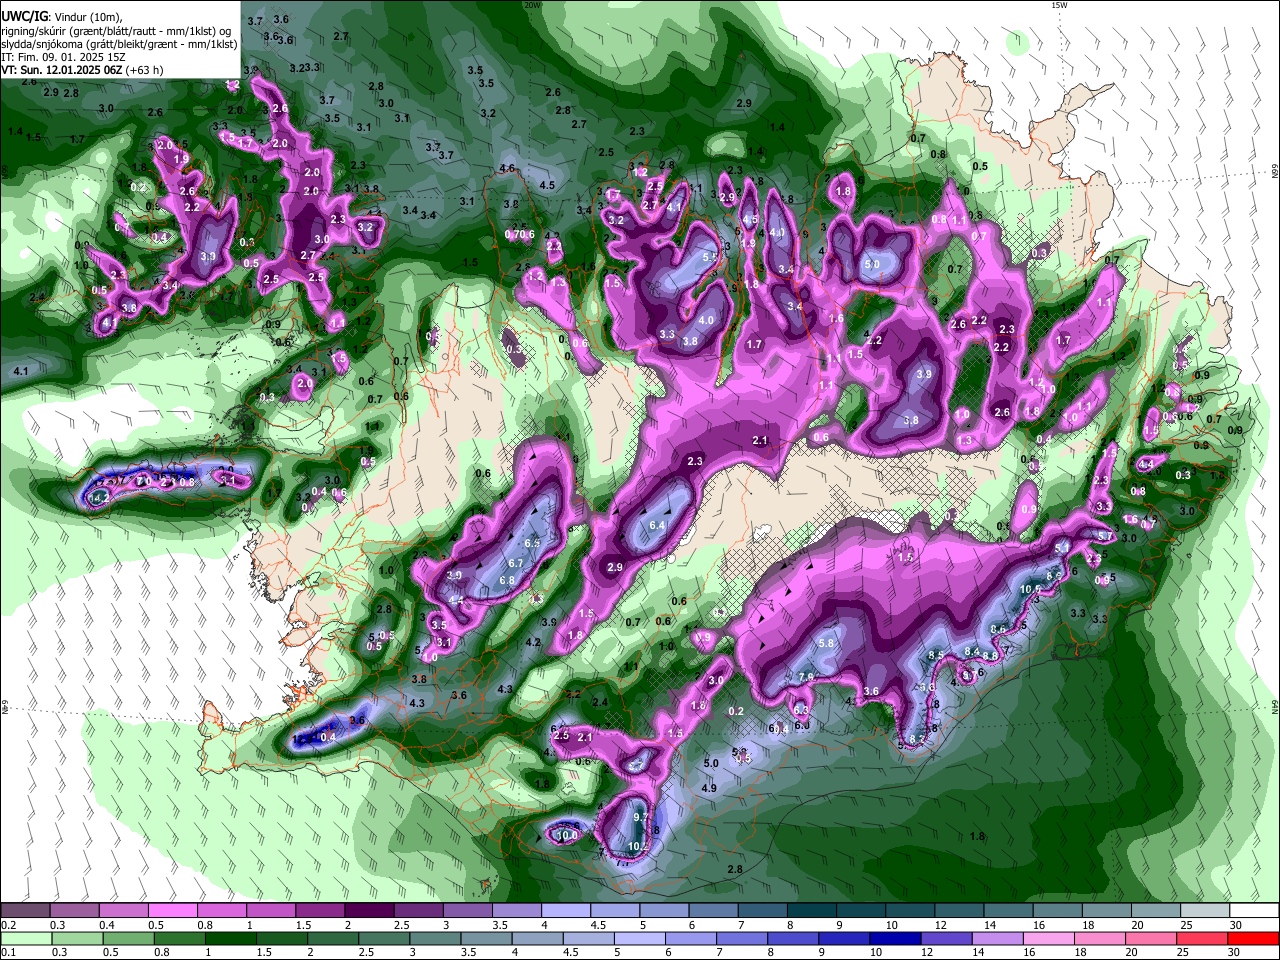Click the 'UWC/IG: Vindur (10m)' title text
The width and height of the screenshot is (1280, 960).
click(62, 17)
